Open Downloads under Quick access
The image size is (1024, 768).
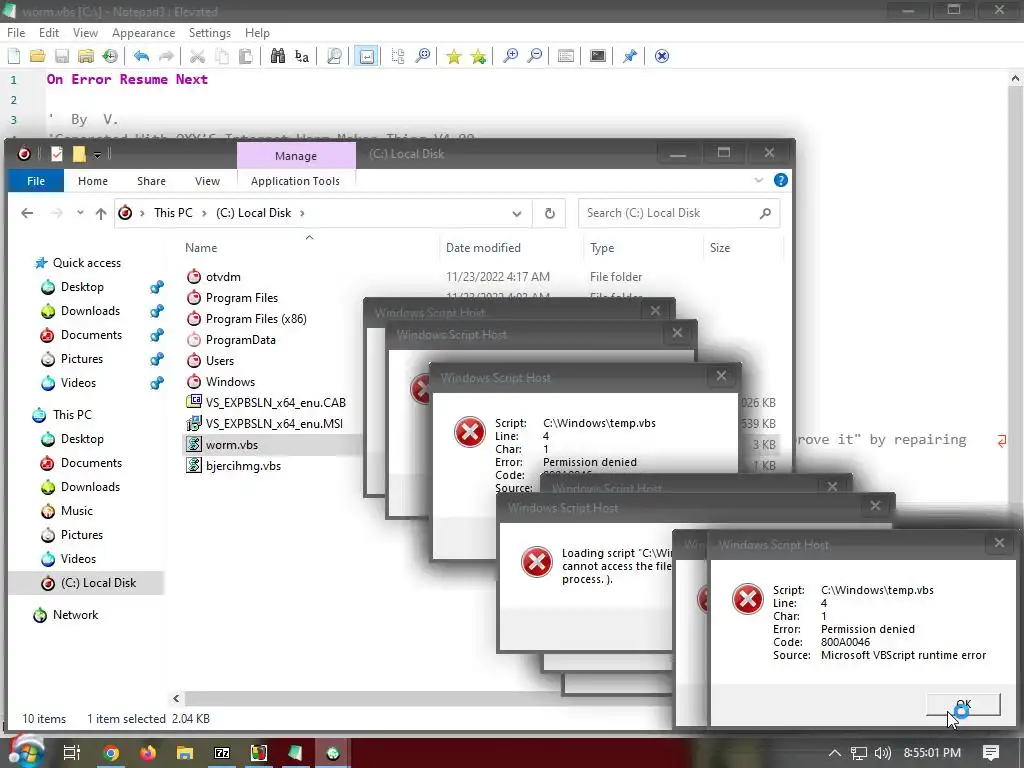(90, 311)
